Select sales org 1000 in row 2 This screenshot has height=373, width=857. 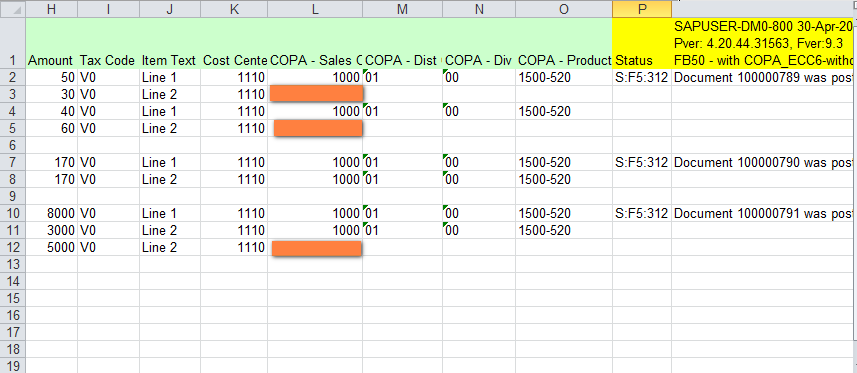(x=315, y=78)
